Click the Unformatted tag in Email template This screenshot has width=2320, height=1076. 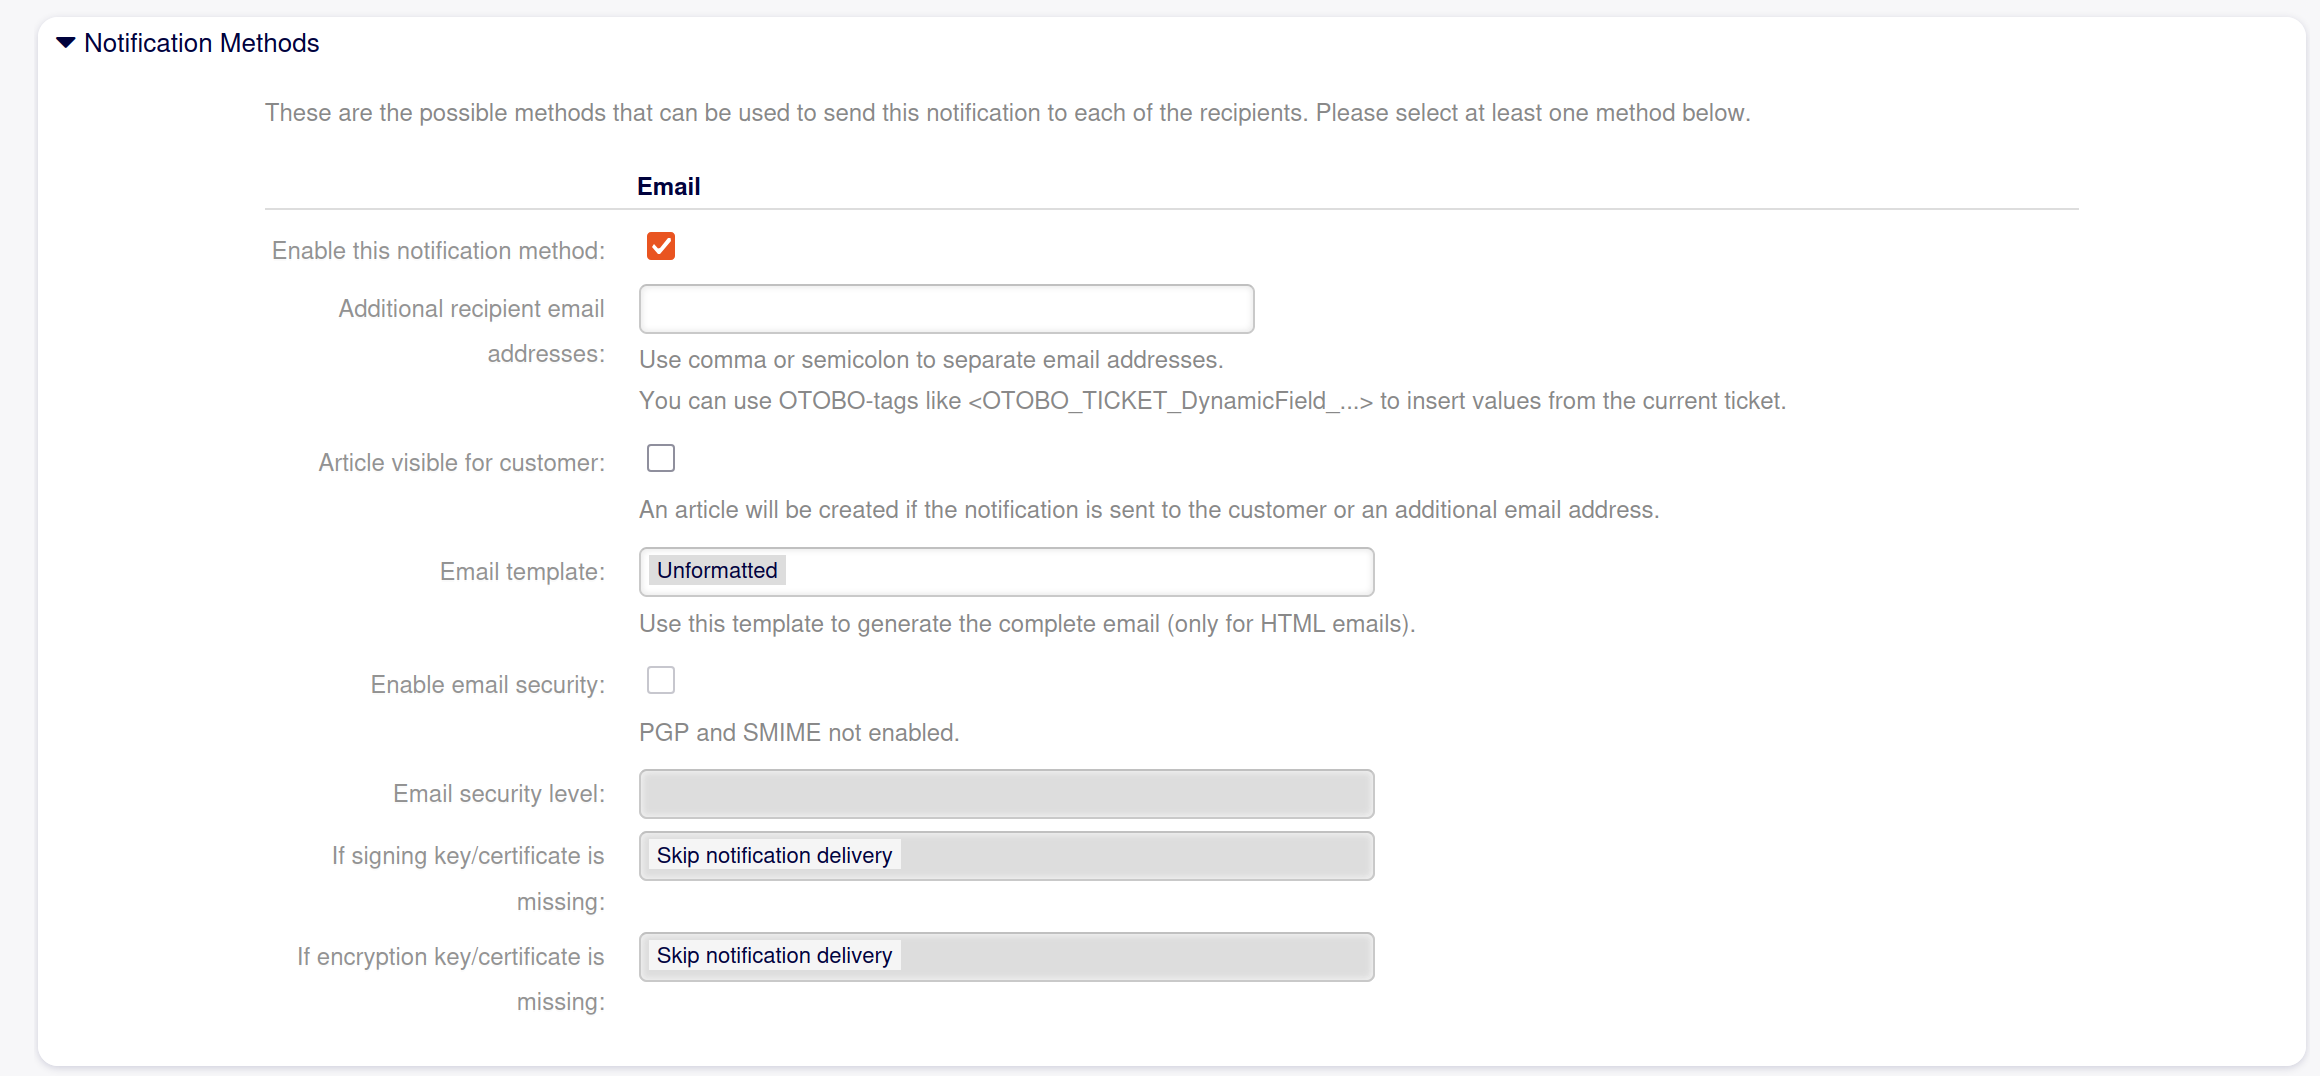(716, 570)
